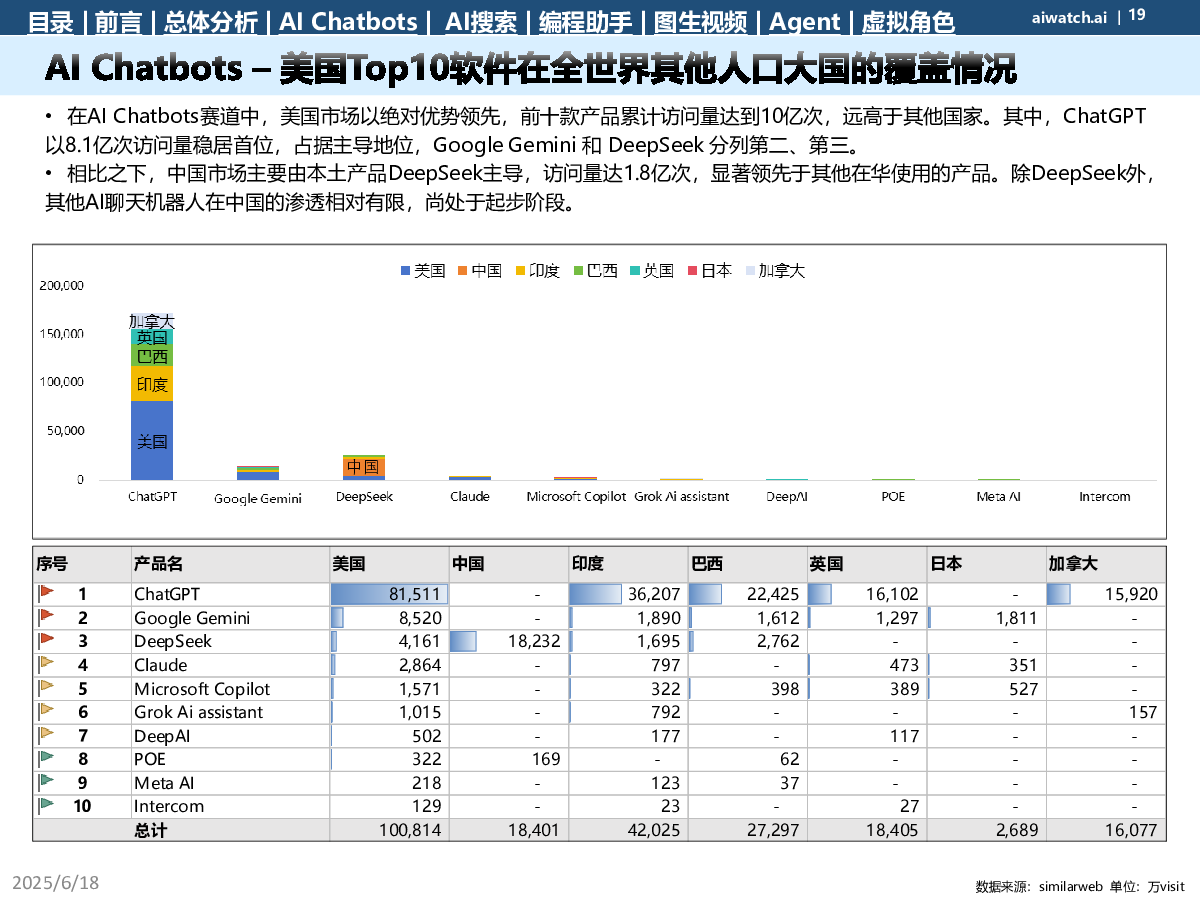The image size is (1200, 900).
Task: Open the 目录 section in top navigation
Action: coord(50,21)
